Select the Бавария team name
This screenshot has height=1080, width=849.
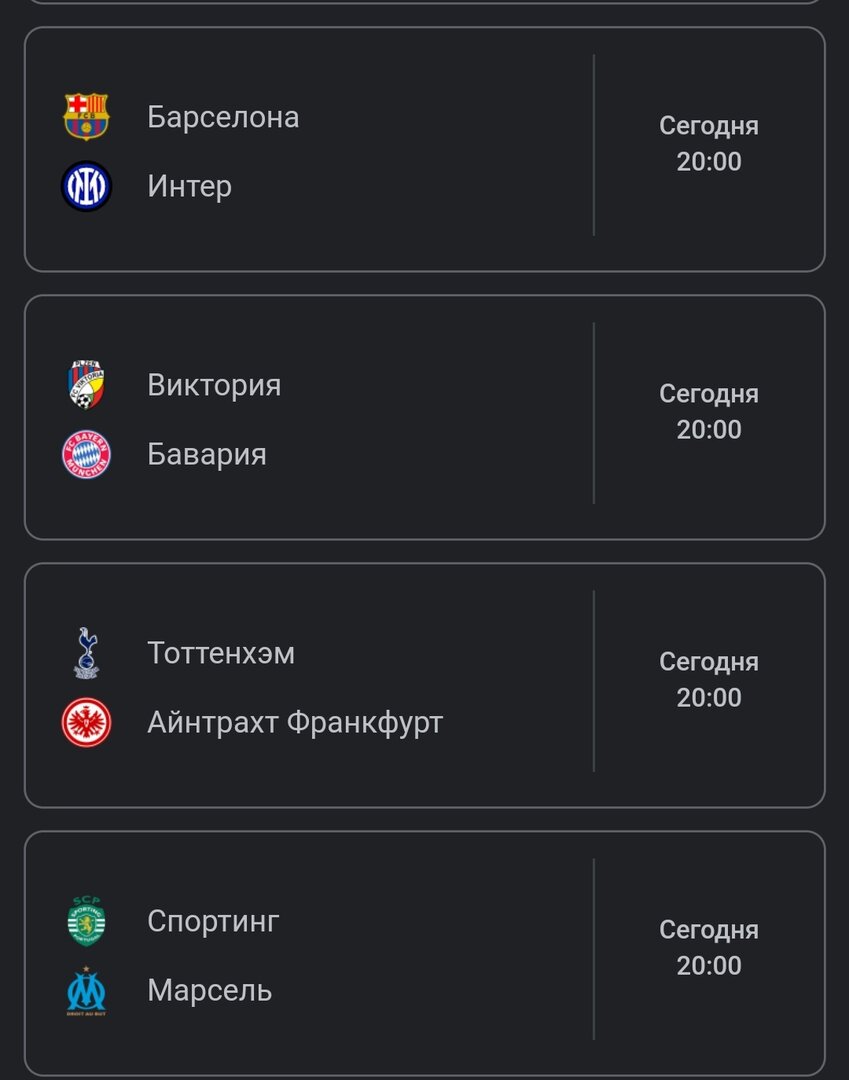click(207, 455)
